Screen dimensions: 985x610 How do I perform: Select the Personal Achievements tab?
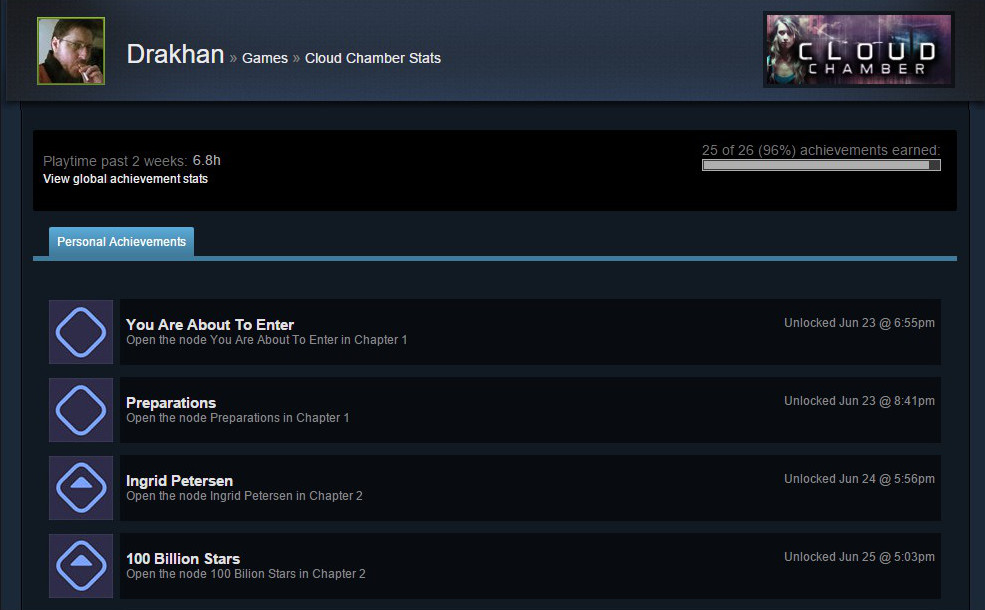121,242
